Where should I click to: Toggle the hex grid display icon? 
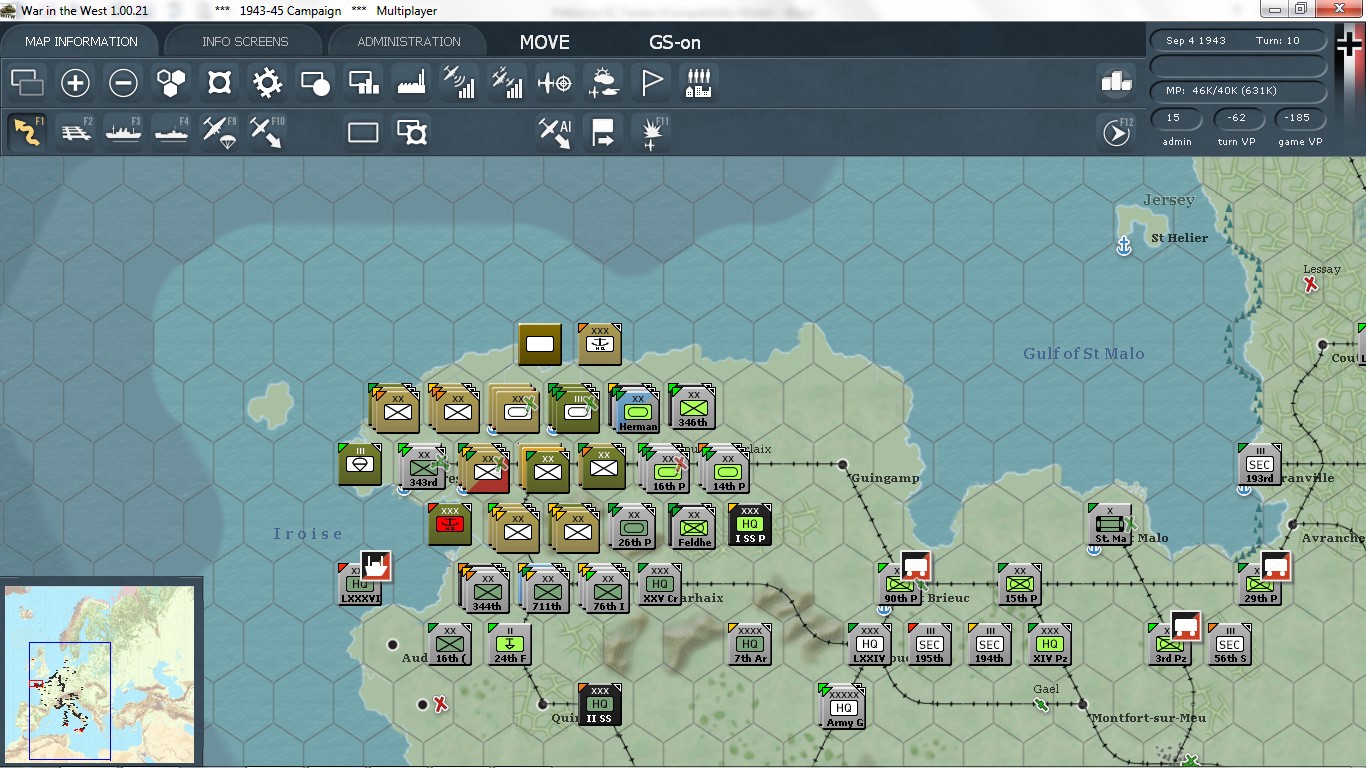point(171,83)
